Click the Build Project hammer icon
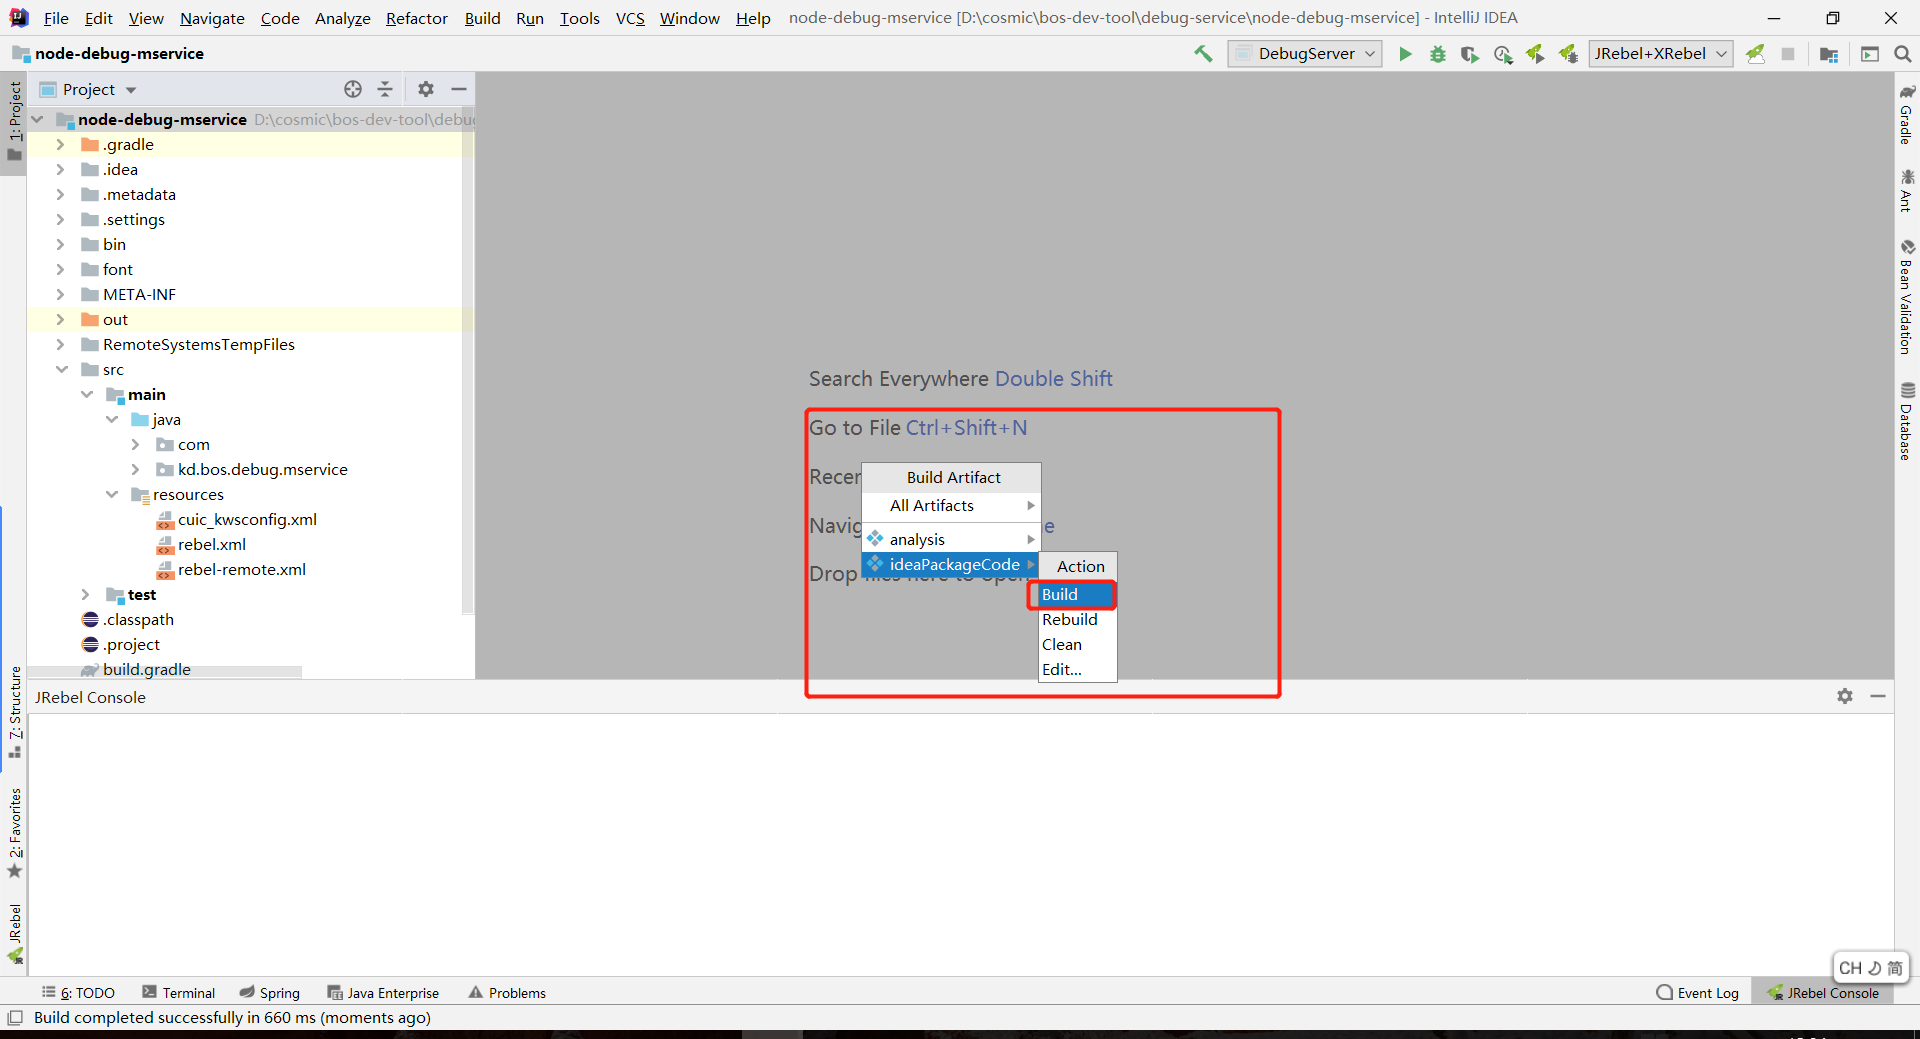Screen dimensions: 1920x1039 click(x=1203, y=54)
